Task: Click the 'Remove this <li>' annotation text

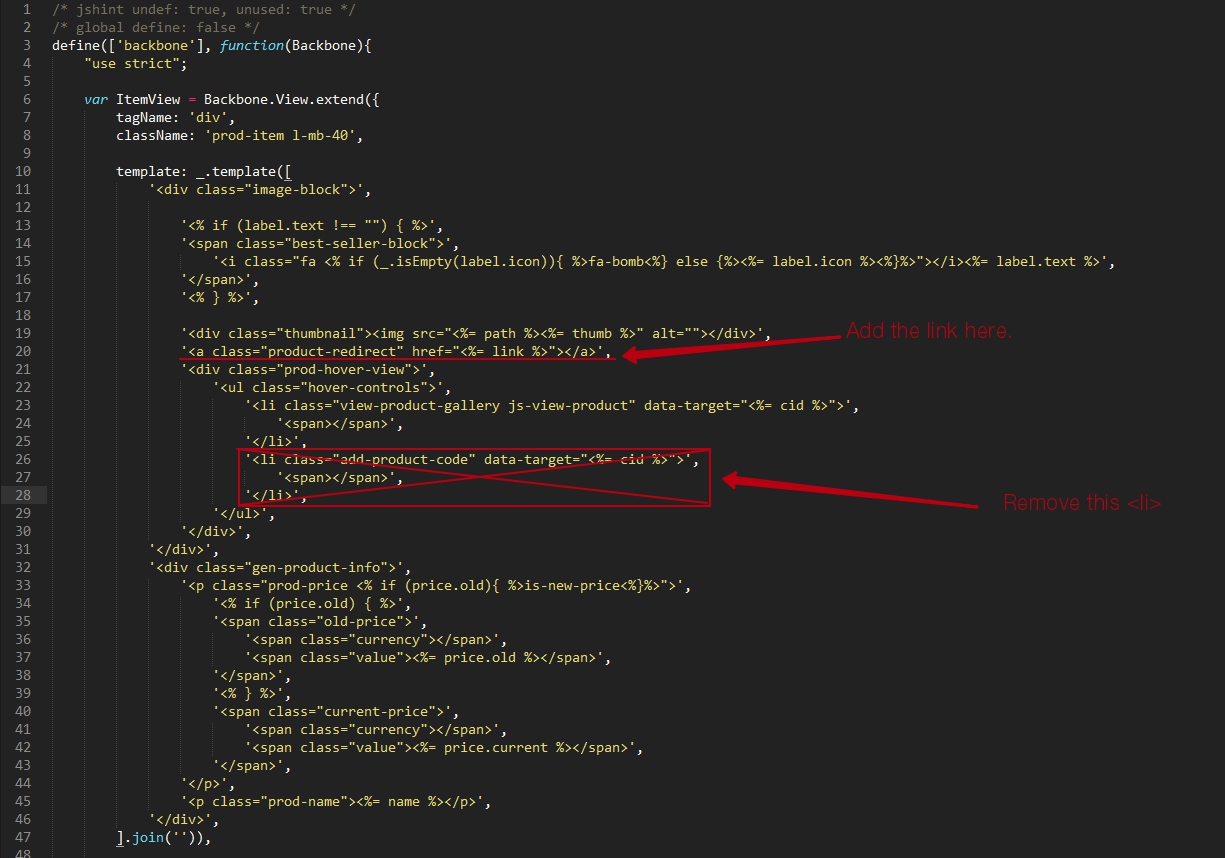Action: 1081,503
